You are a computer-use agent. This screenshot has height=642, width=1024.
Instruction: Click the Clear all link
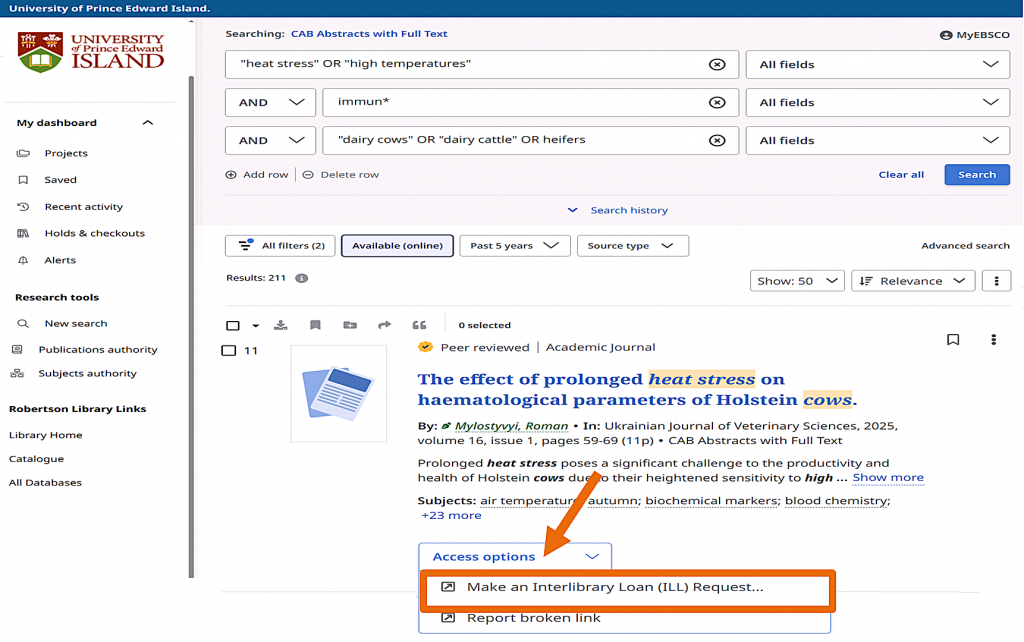pyautogui.click(x=900, y=174)
